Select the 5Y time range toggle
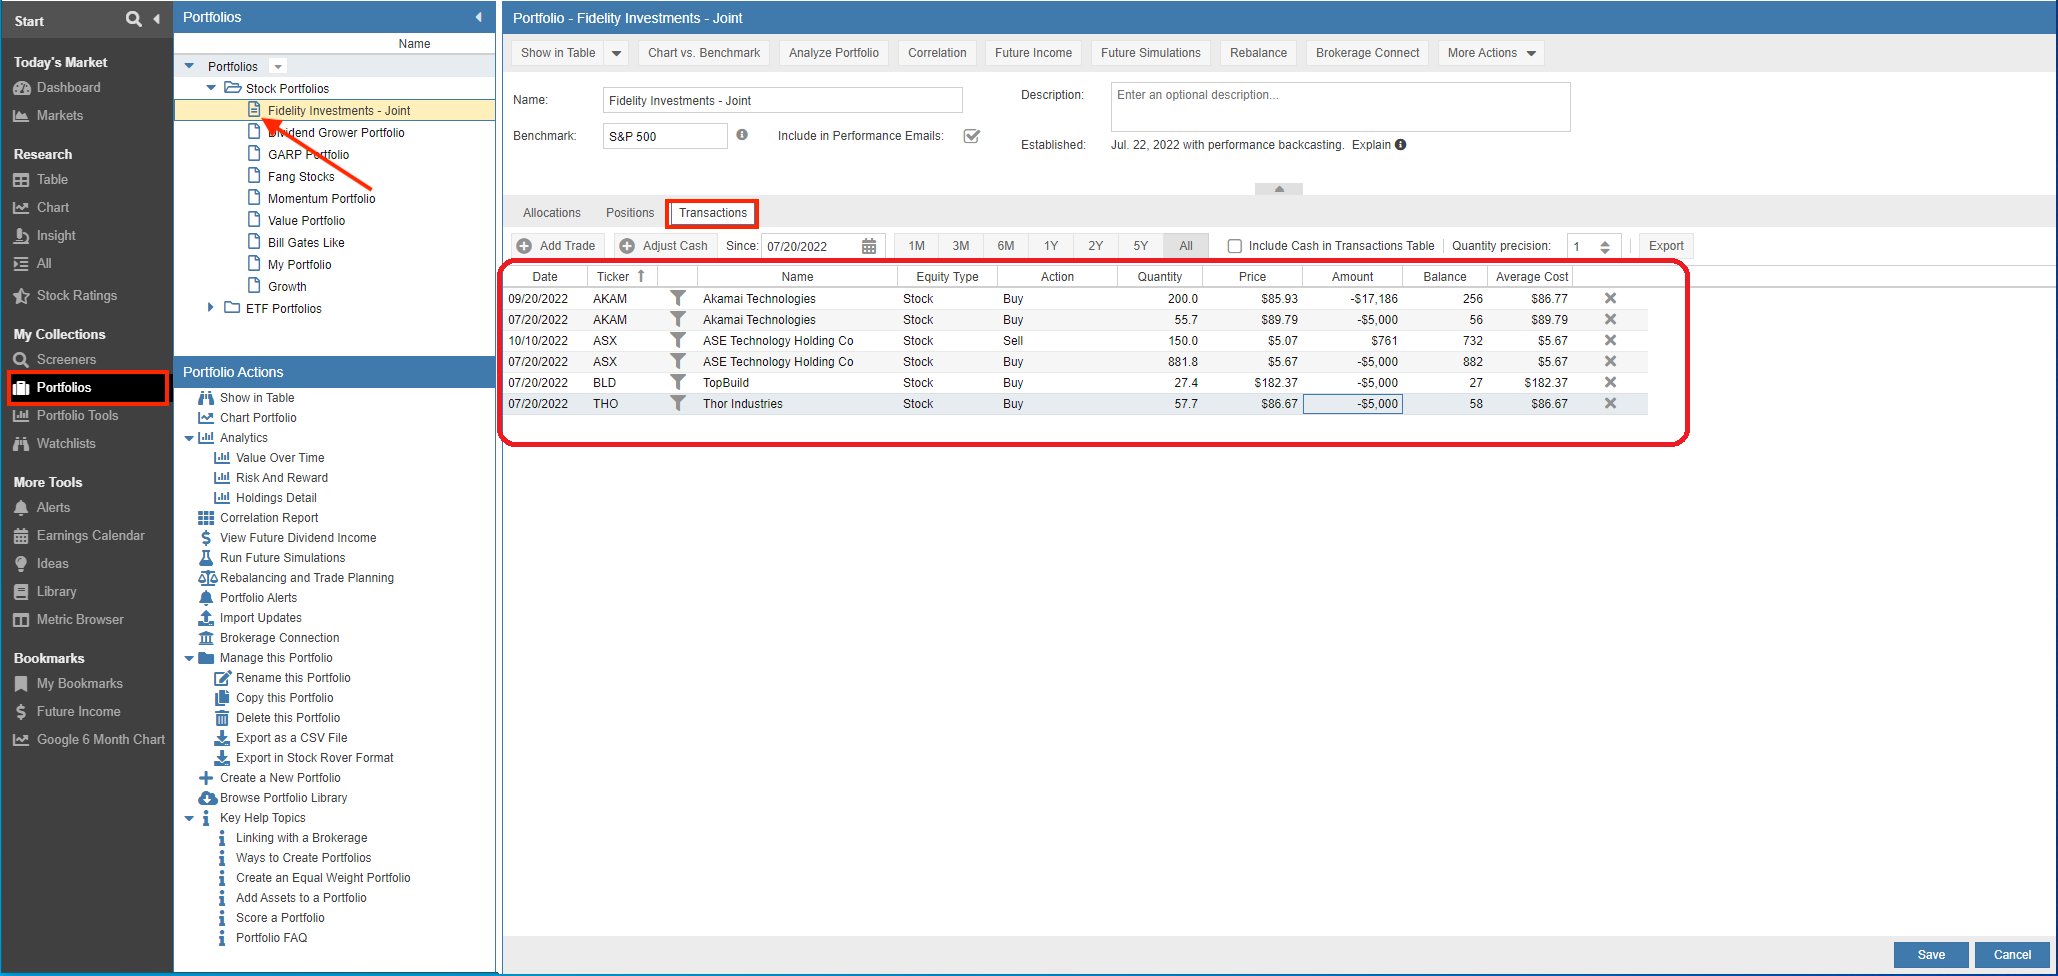Screen dimensions: 2058x976 (x=1141, y=246)
